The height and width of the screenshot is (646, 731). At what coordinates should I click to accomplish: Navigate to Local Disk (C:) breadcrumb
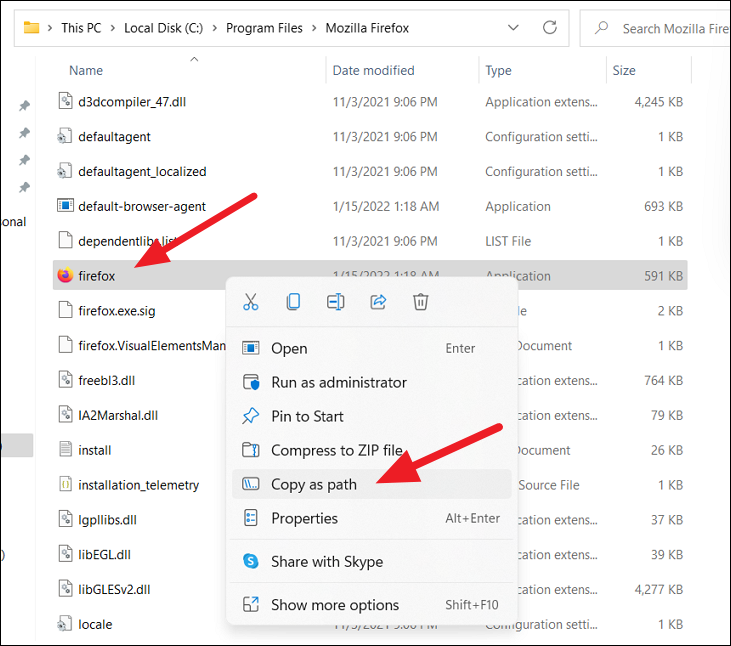[x=164, y=28]
